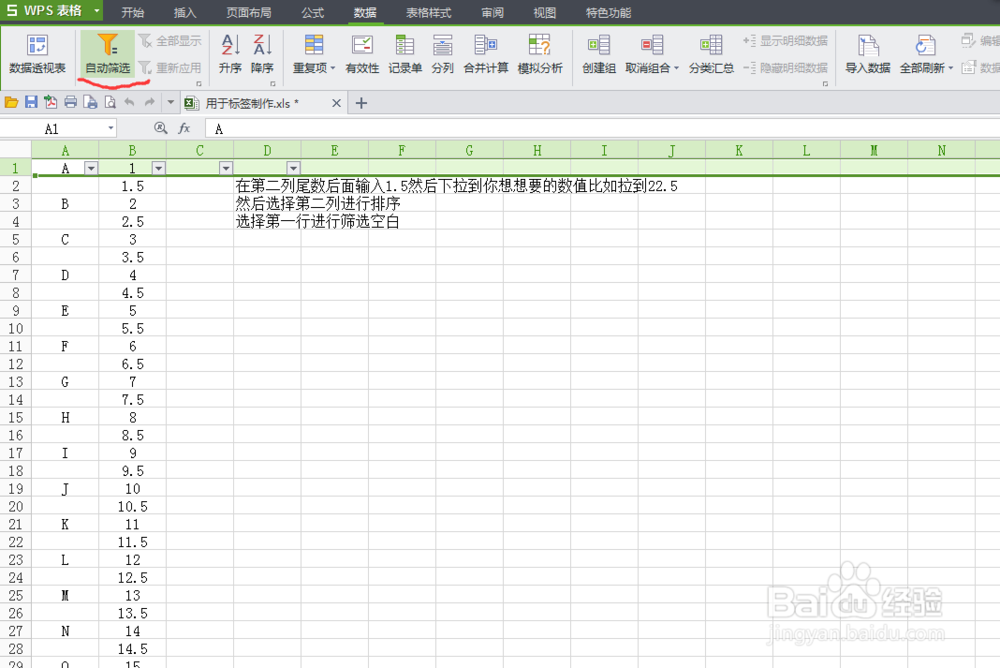1000x668 pixels.
Task: Click Show All (全部显示) filter option
Action: point(170,41)
